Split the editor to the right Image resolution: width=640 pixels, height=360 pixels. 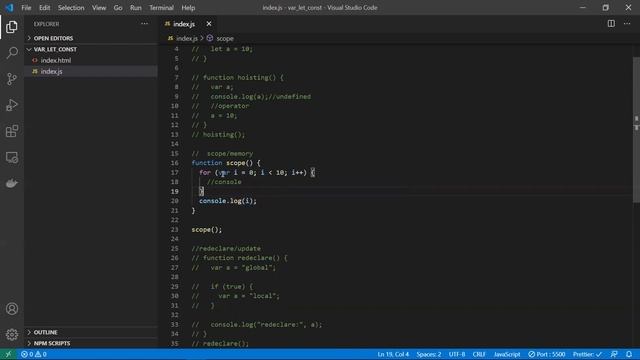click(x=611, y=24)
